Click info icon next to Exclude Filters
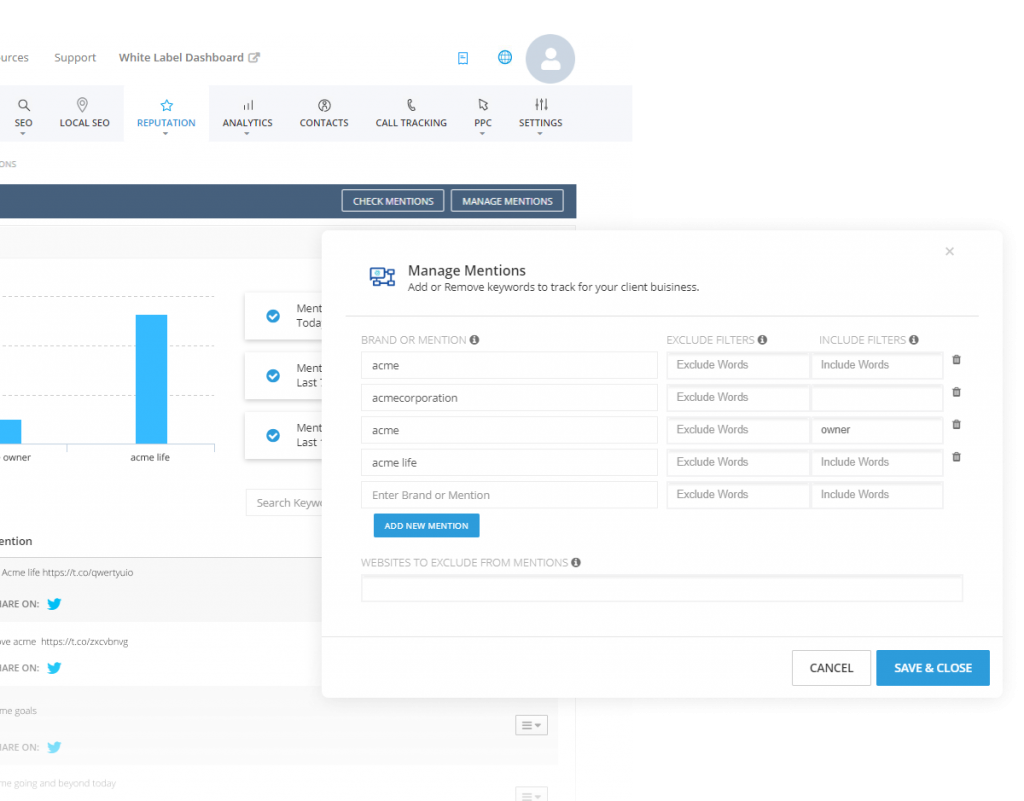Image resolution: width=1024 pixels, height=801 pixels. pyautogui.click(x=762, y=339)
